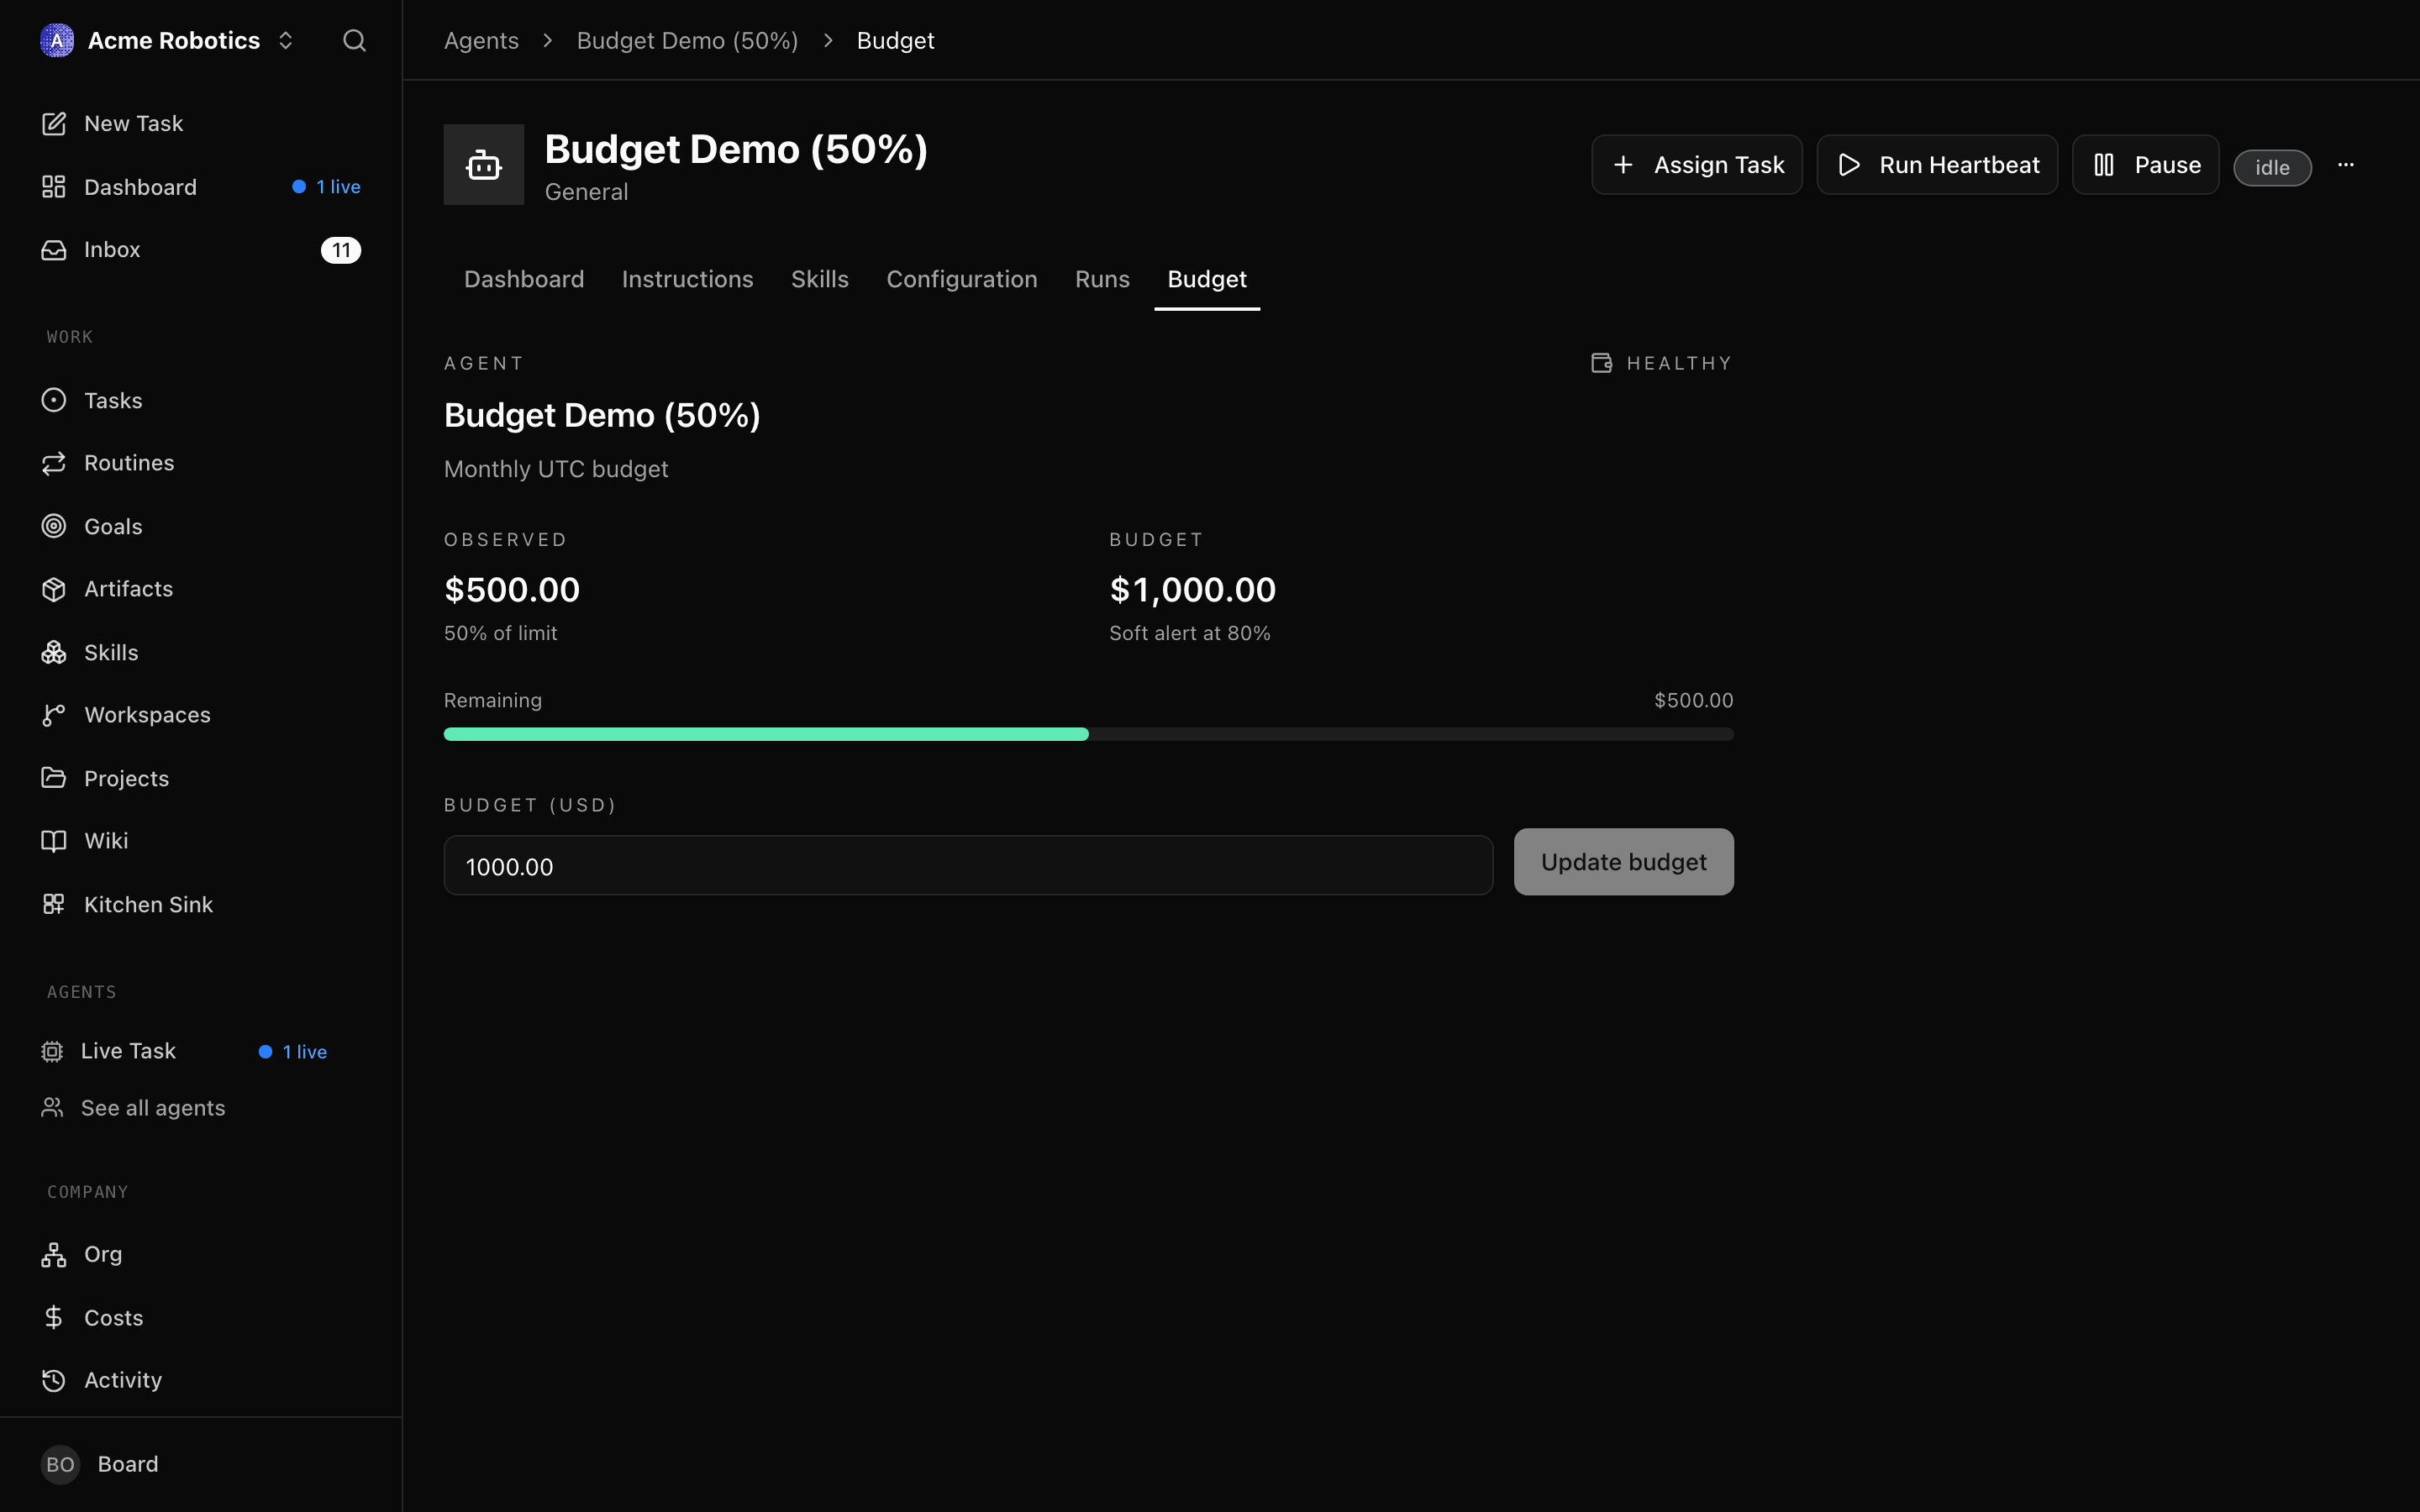This screenshot has width=2420, height=1512.
Task: Click the Projects folder icon
Action: click(54, 778)
